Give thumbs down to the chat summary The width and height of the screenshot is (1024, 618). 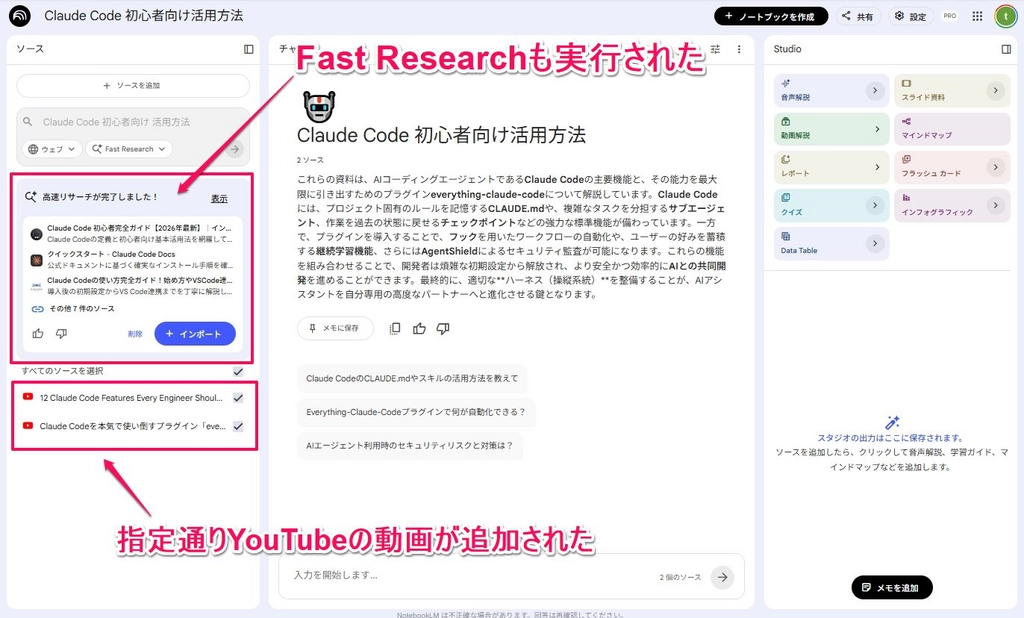point(443,329)
